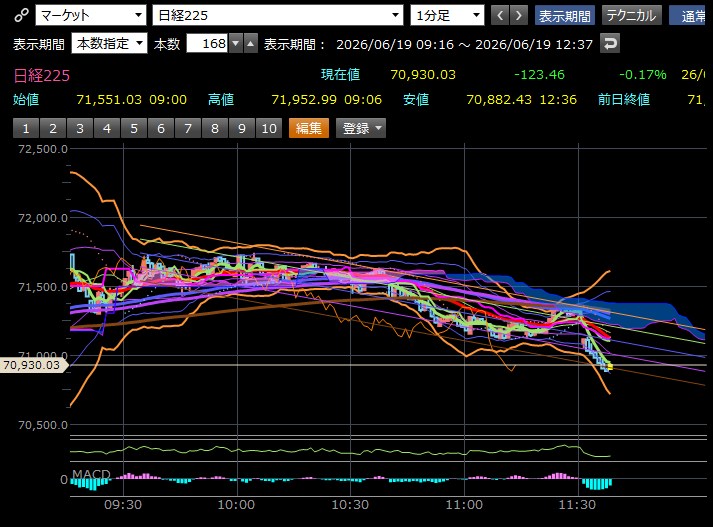Click the -123.46 change value
Image resolution: width=713 pixels, height=527 pixels.
(x=539, y=75)
